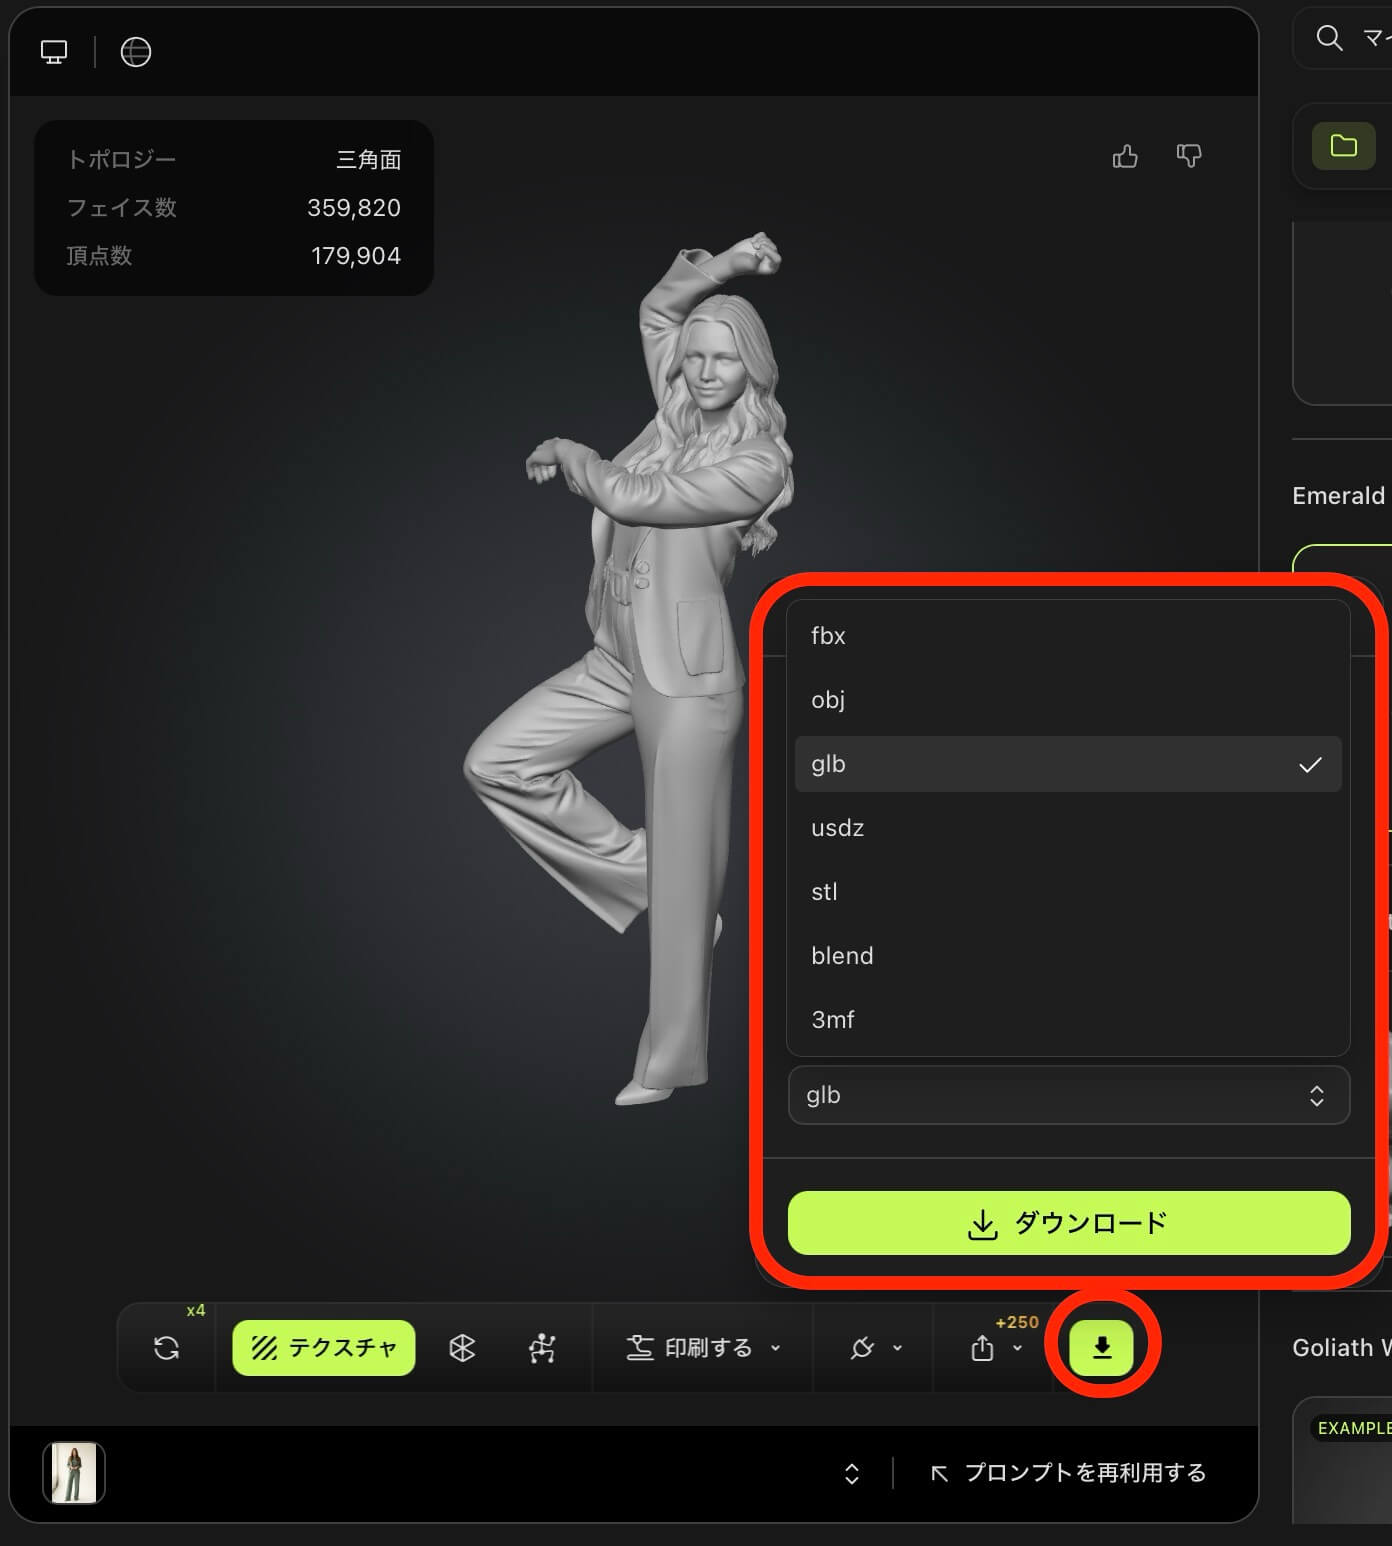Expand the plugin bridge dropdown
The image size is (1392, 1546).
coord(875,1348)
